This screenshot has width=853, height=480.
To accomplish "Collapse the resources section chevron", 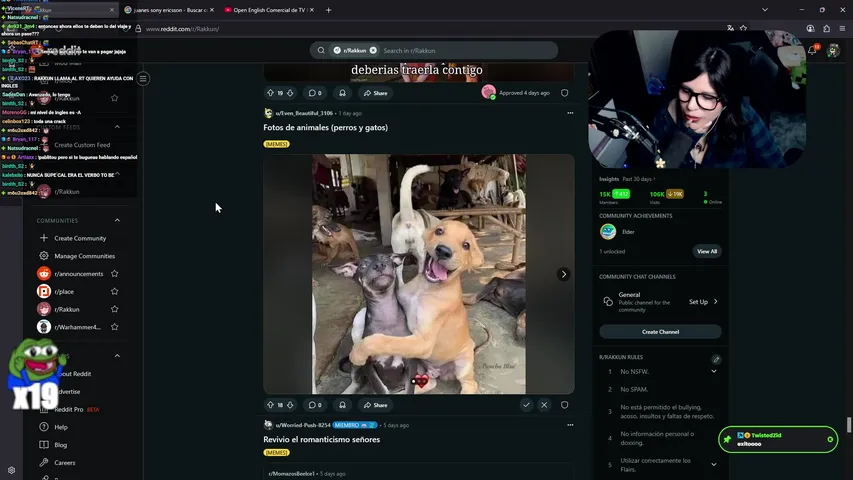I will (x=118, y=356).
